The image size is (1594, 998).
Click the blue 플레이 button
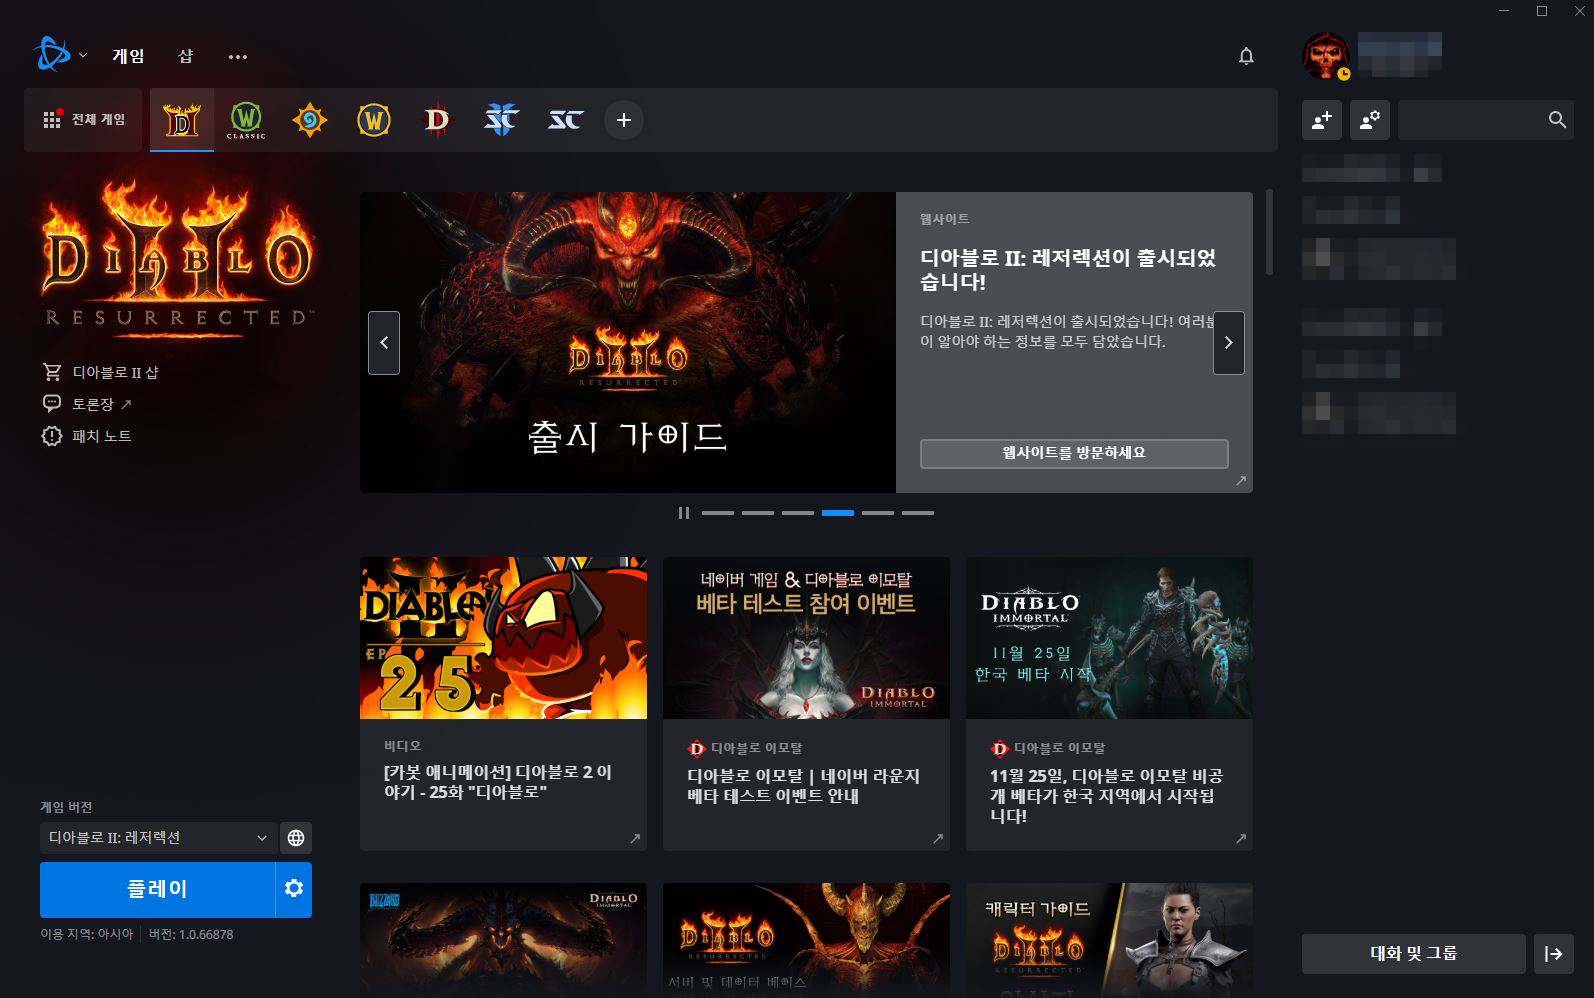click(157, 890)
